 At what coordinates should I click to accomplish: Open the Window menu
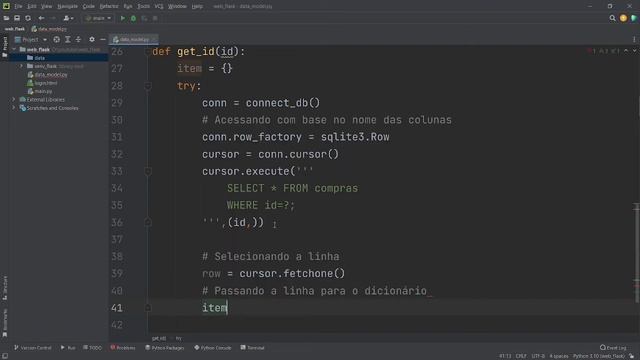coord(177,6)
